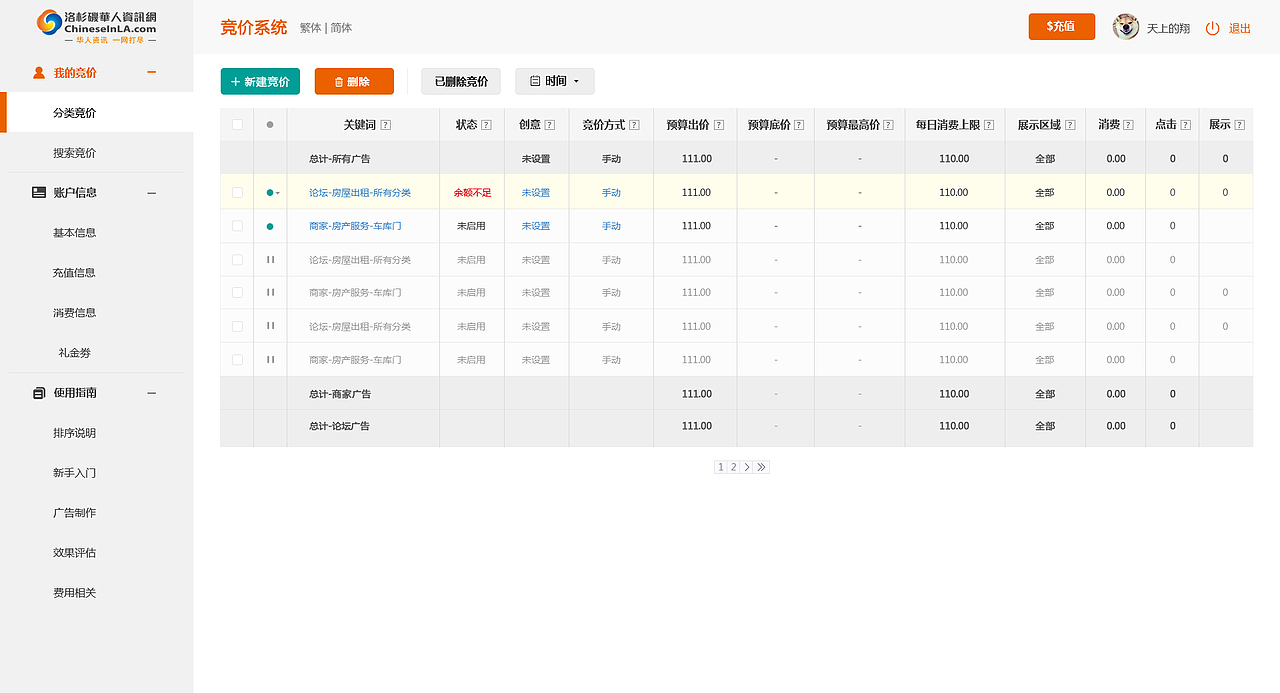The height and width of the screenshot is (693, 1280).
Task: Open the 论坛-房屋出租-所有分类 keyword link
Action: [x=362, y=192]
